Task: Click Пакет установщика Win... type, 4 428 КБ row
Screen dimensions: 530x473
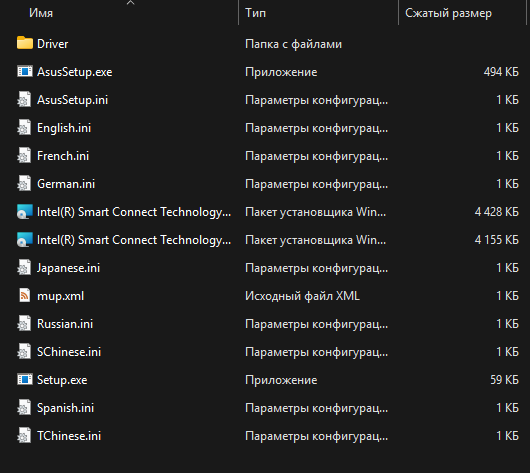Action: click(315, 212)
